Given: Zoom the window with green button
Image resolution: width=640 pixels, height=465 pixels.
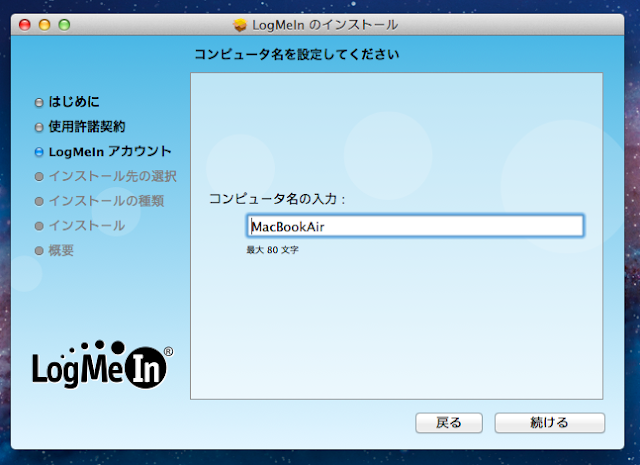Looking at the screenshot, I should pos(64,25).
